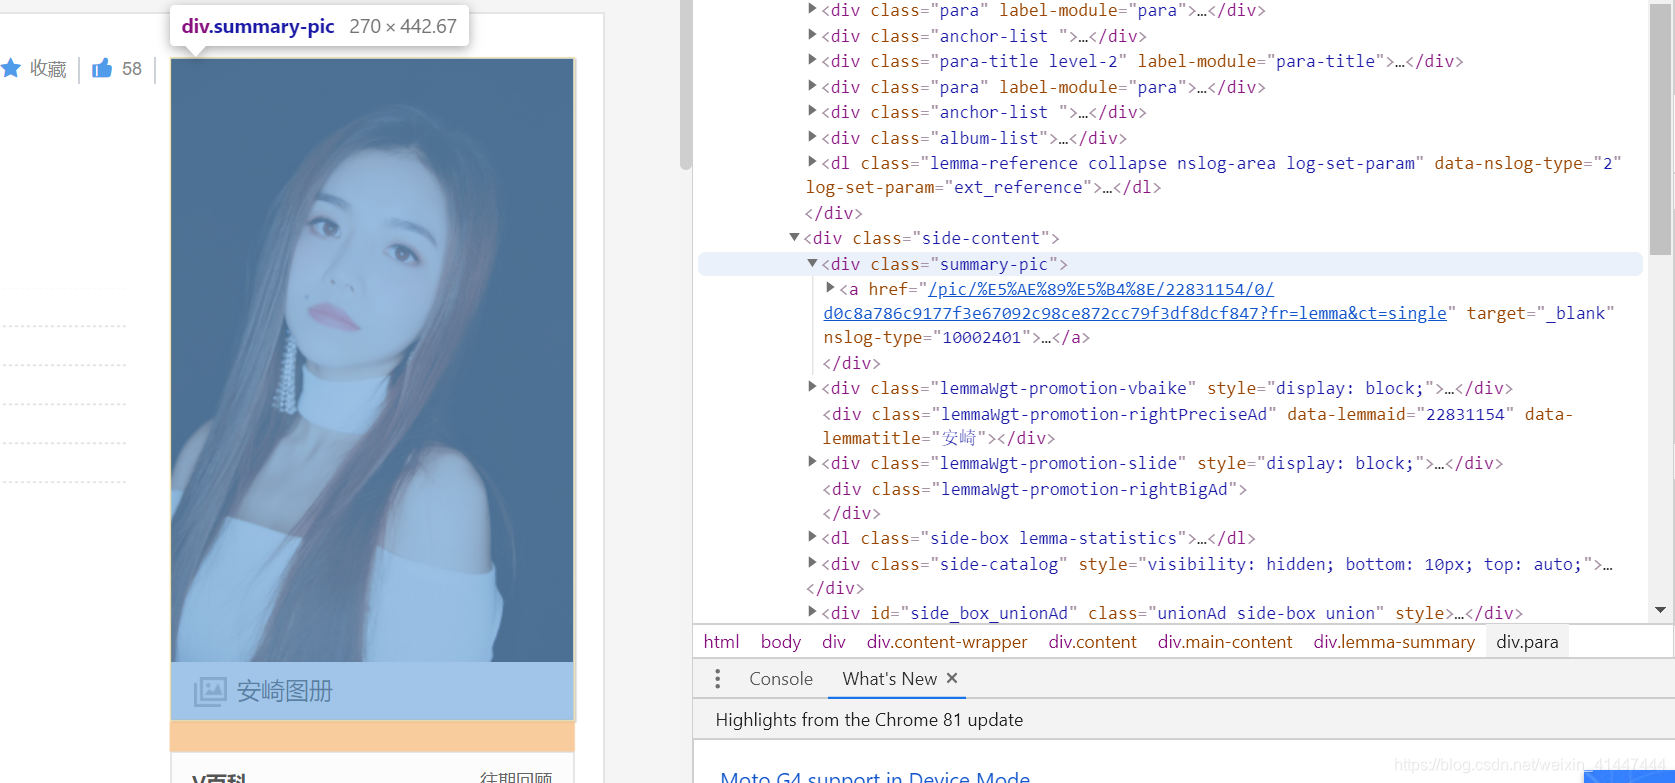Collapse the summary-pic div node

click(x=812, y=264)
